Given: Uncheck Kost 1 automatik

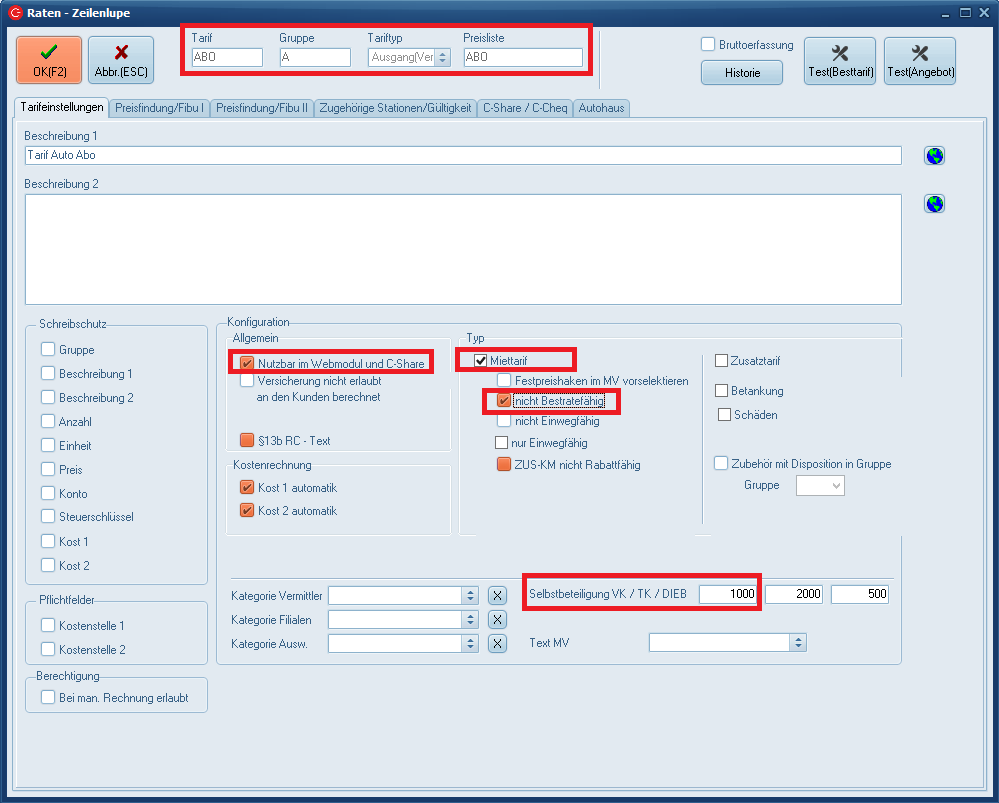Looking at the screenshot, I should coord(247,488).
